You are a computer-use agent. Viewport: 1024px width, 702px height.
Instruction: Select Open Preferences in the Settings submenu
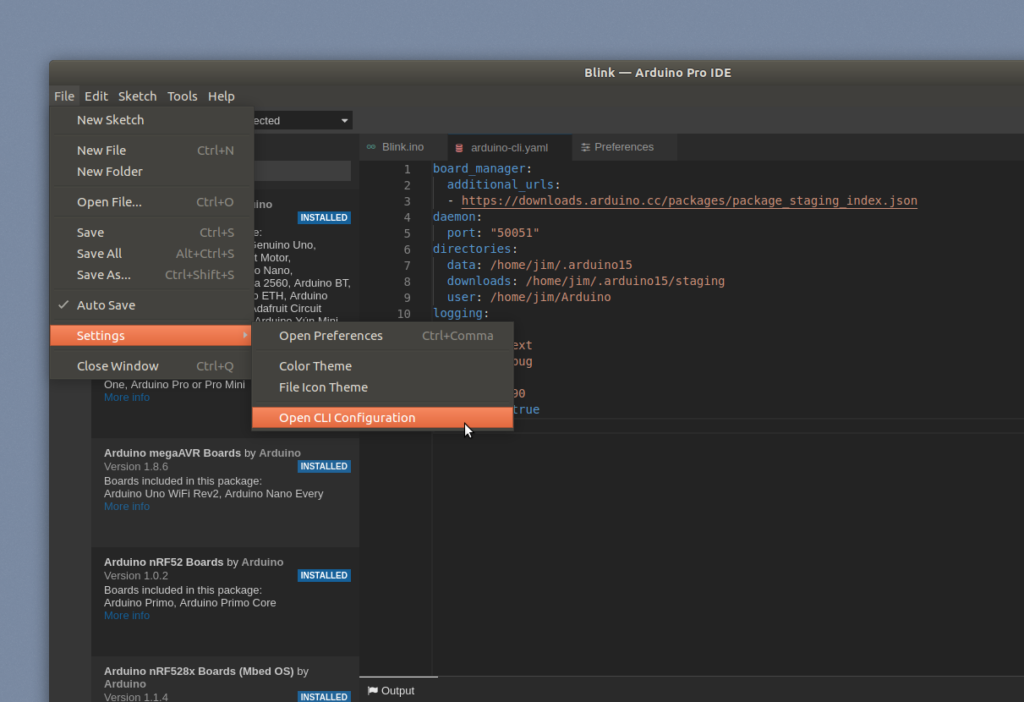(x=383, y=336)
